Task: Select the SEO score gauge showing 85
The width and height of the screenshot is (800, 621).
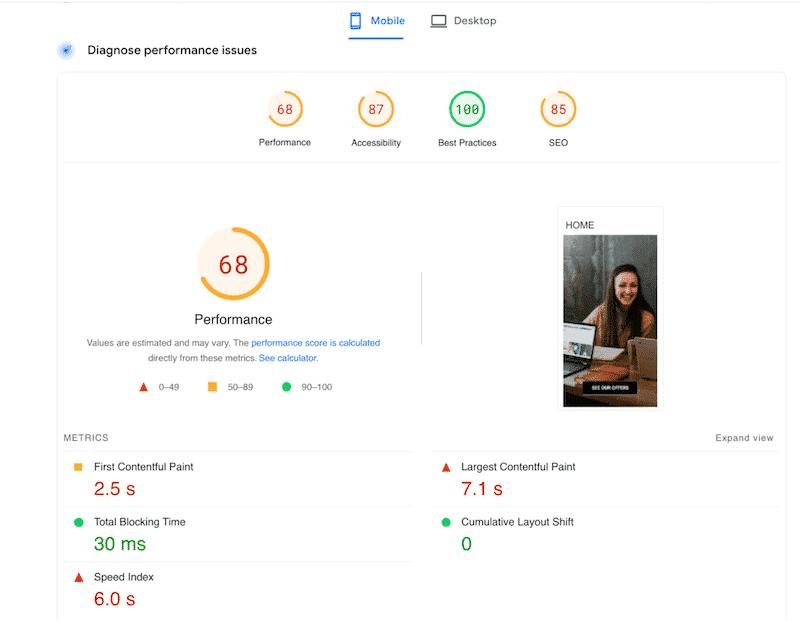Action: [558, 110]
